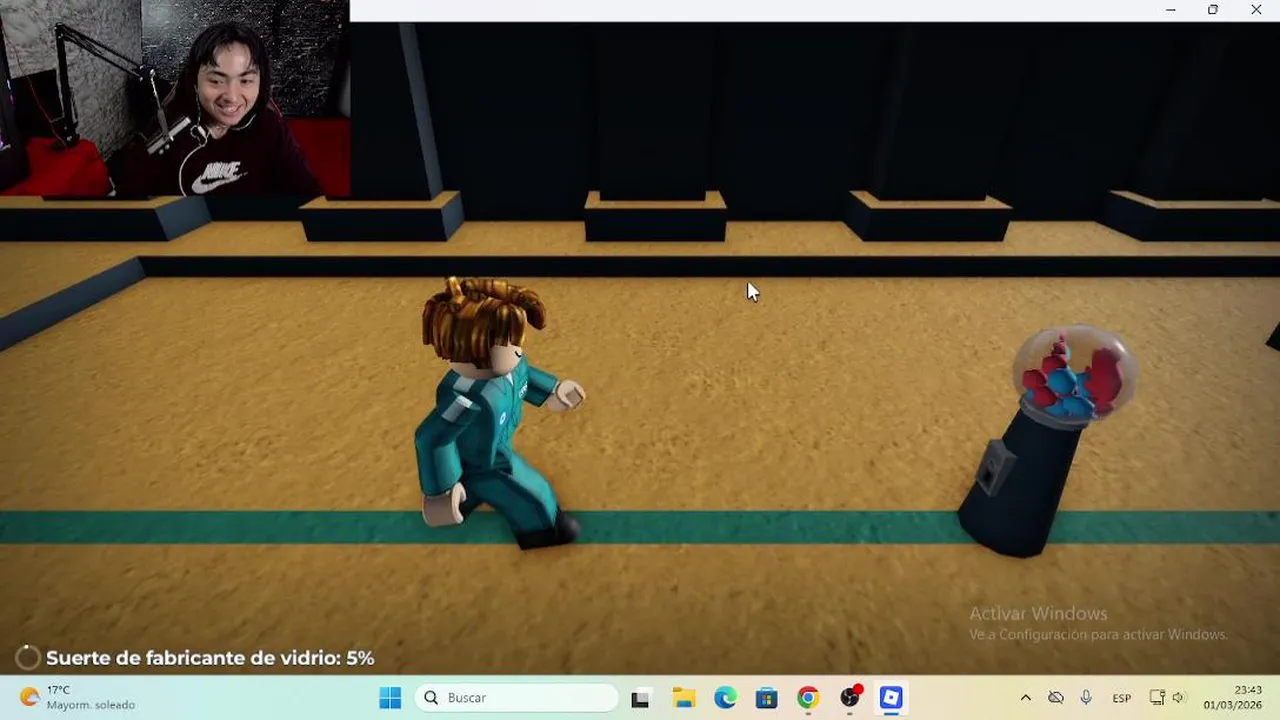Minimize the game window
1280x720 pixels.
tap(1170, 10)
